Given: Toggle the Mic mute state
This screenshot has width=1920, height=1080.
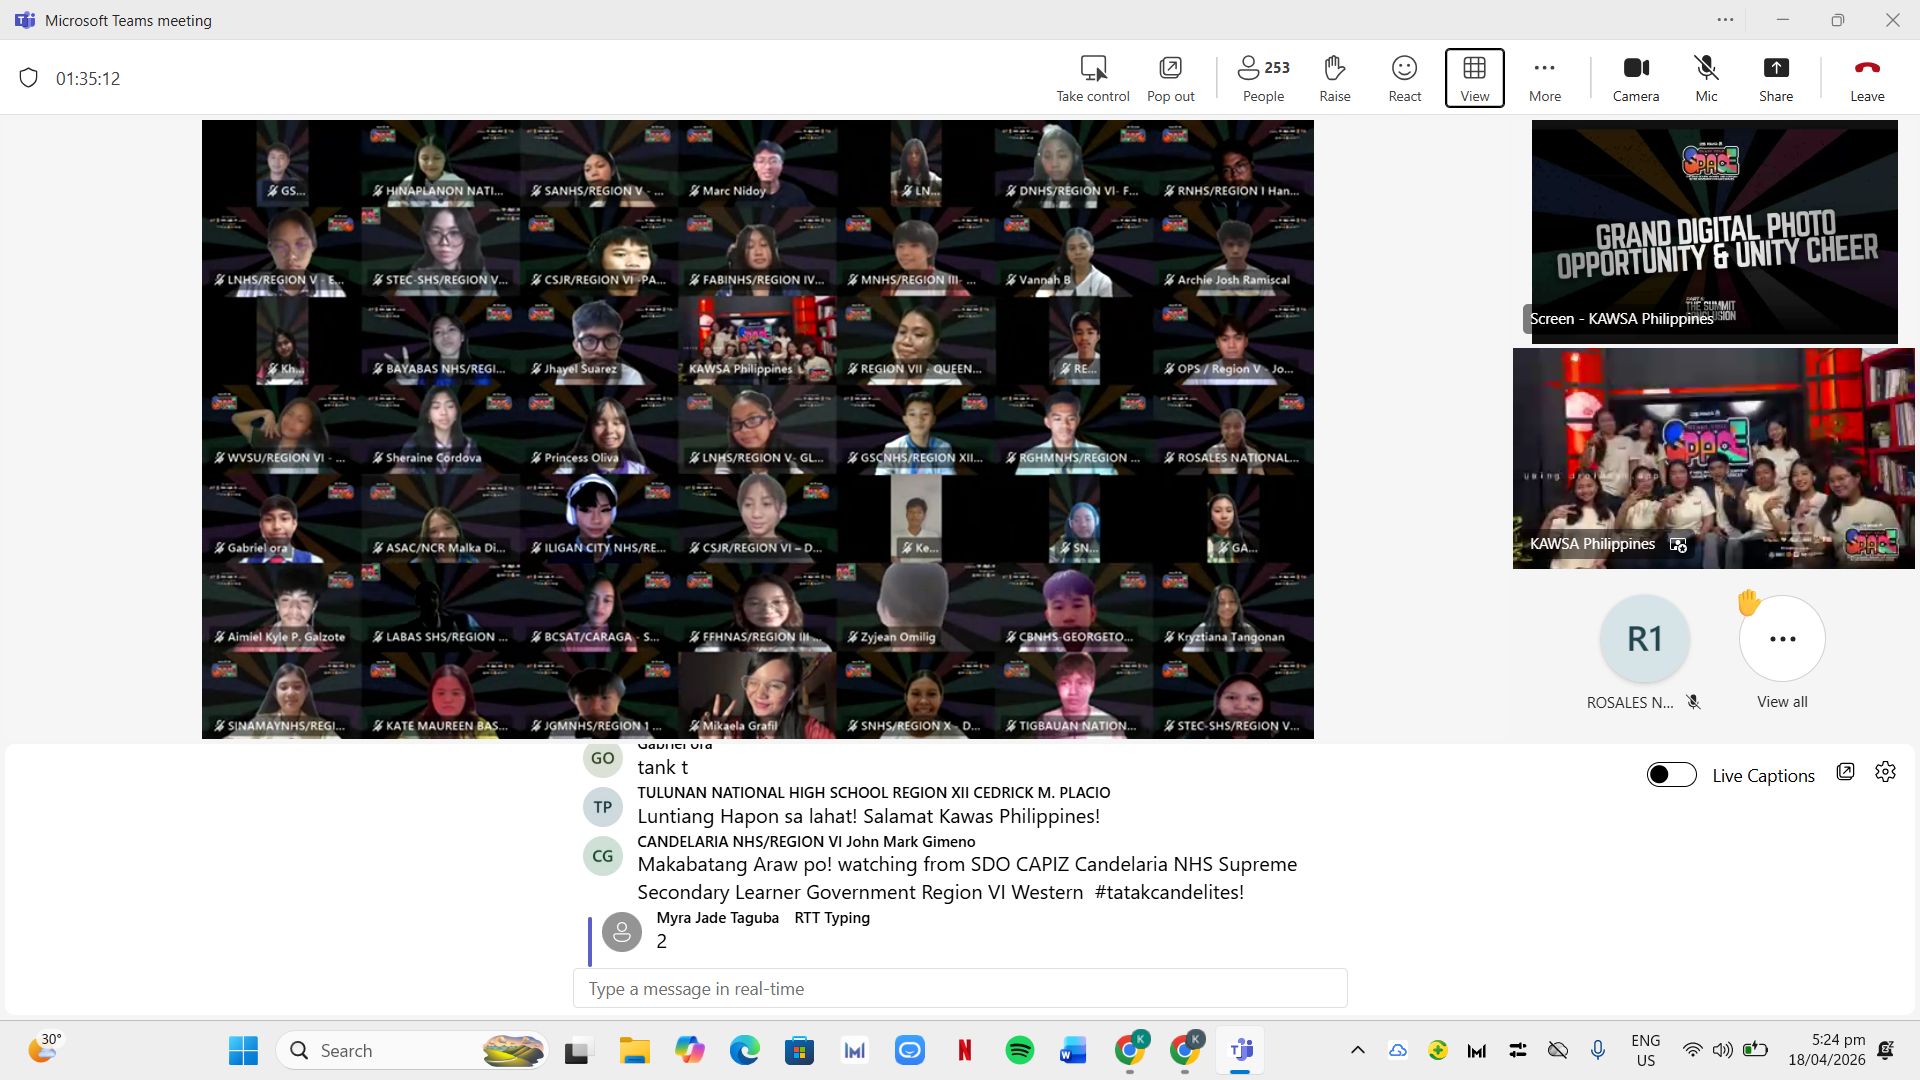Looking at the screenshot, I should pyautogui.click(x=1706, y=78).
